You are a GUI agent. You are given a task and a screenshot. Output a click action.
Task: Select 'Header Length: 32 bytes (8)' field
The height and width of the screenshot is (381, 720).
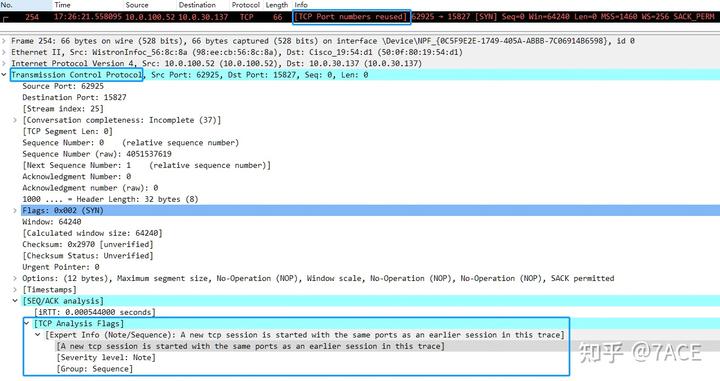pos(110,199)
